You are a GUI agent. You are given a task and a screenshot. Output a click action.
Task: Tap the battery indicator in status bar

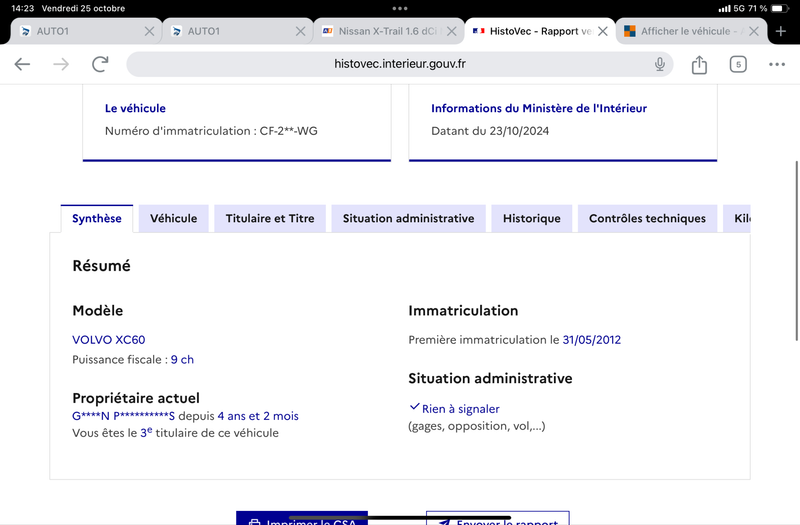780,8
